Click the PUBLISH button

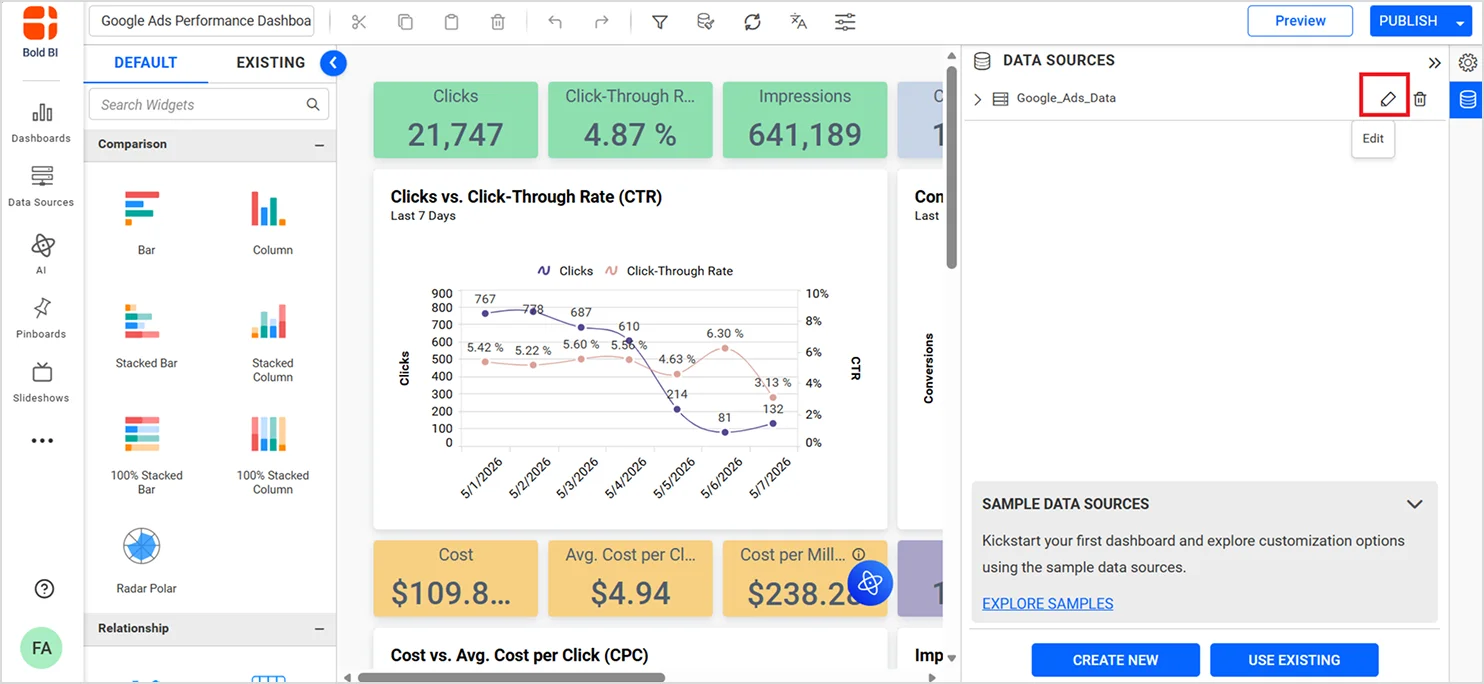(1408, 21)
